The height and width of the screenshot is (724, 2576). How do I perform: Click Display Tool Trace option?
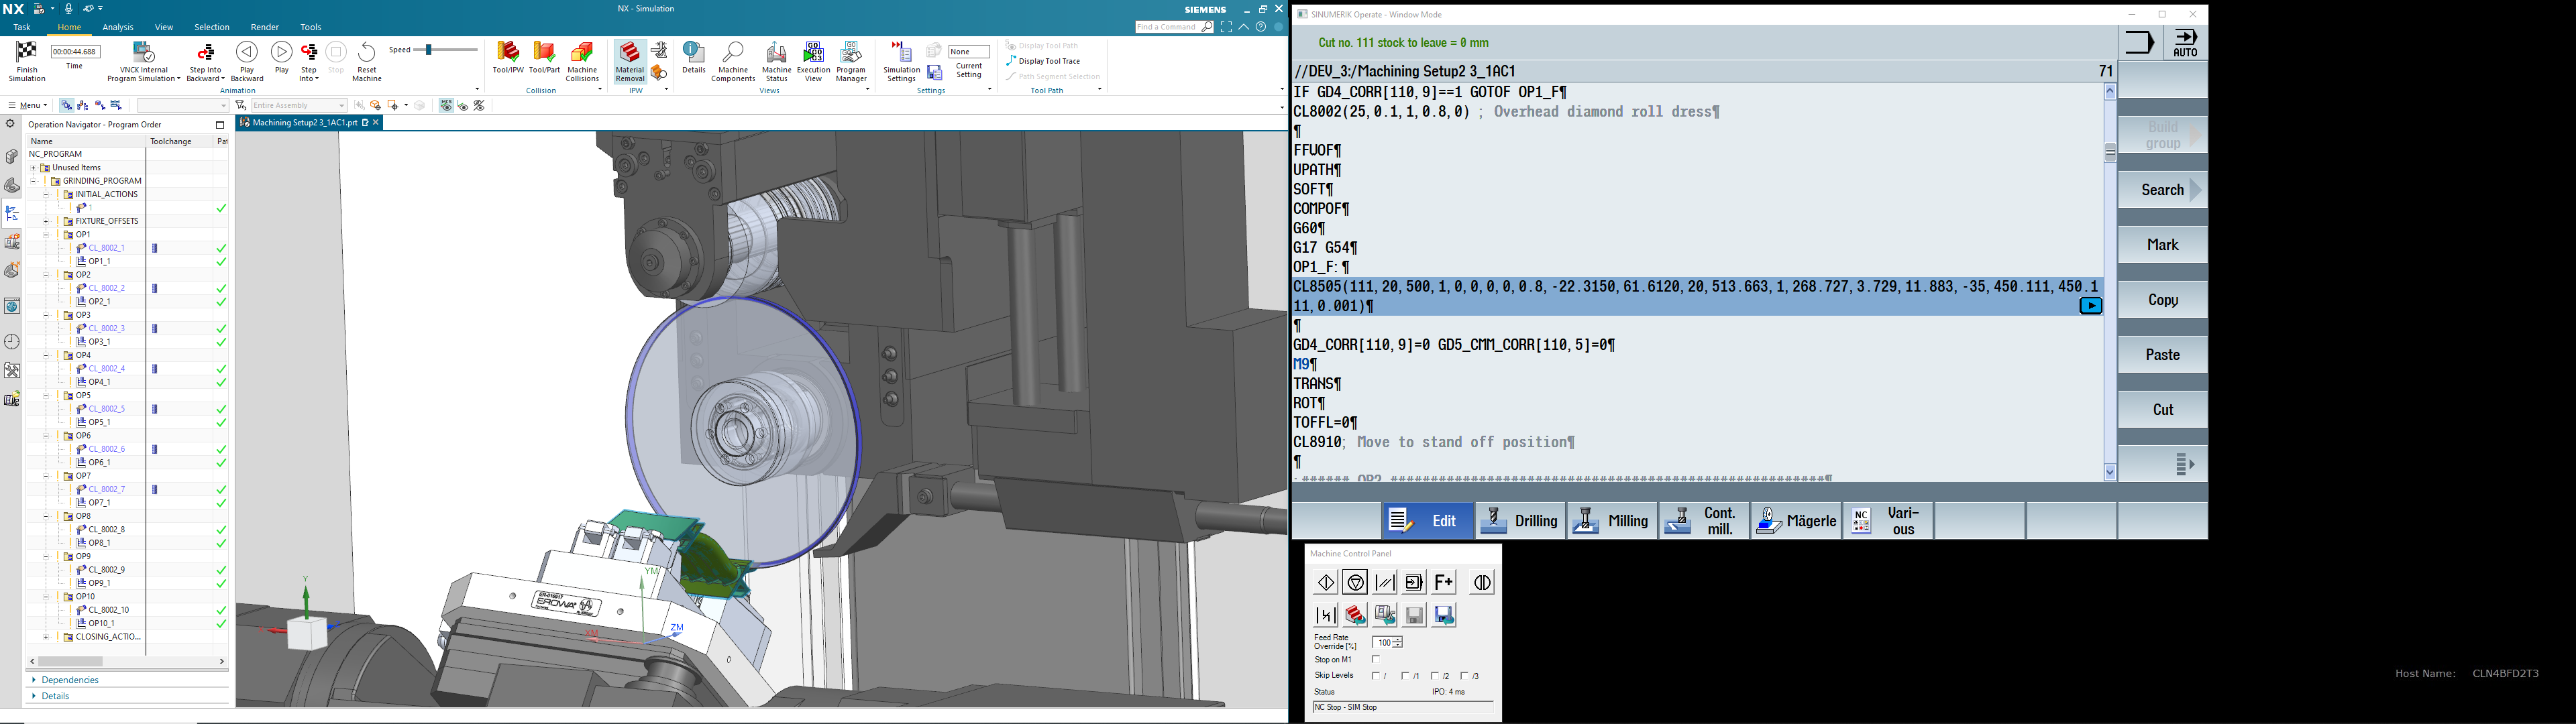click(x=1043, y=61)
